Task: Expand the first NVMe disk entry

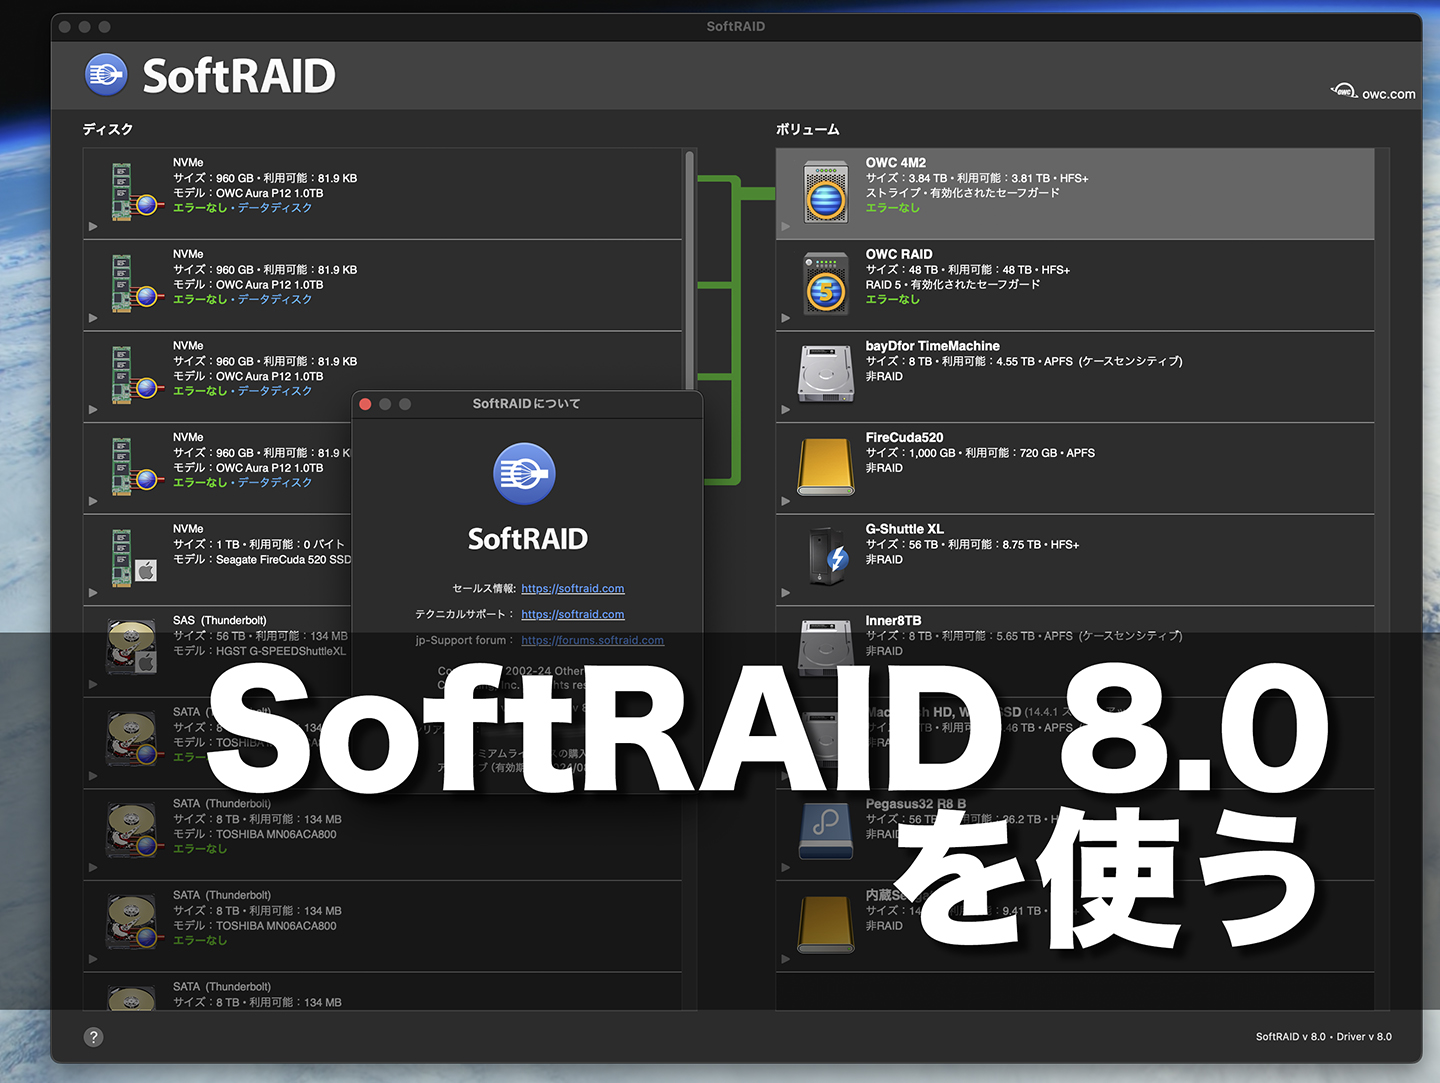Action: 92,226
